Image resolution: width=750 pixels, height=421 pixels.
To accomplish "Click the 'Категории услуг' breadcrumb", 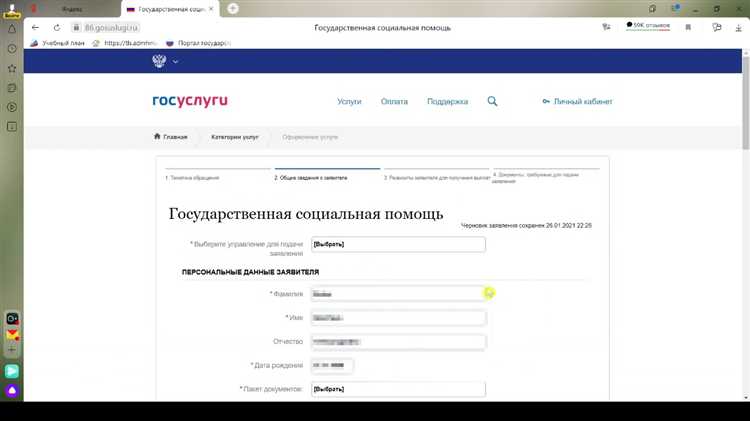I will tap(234, 137).
